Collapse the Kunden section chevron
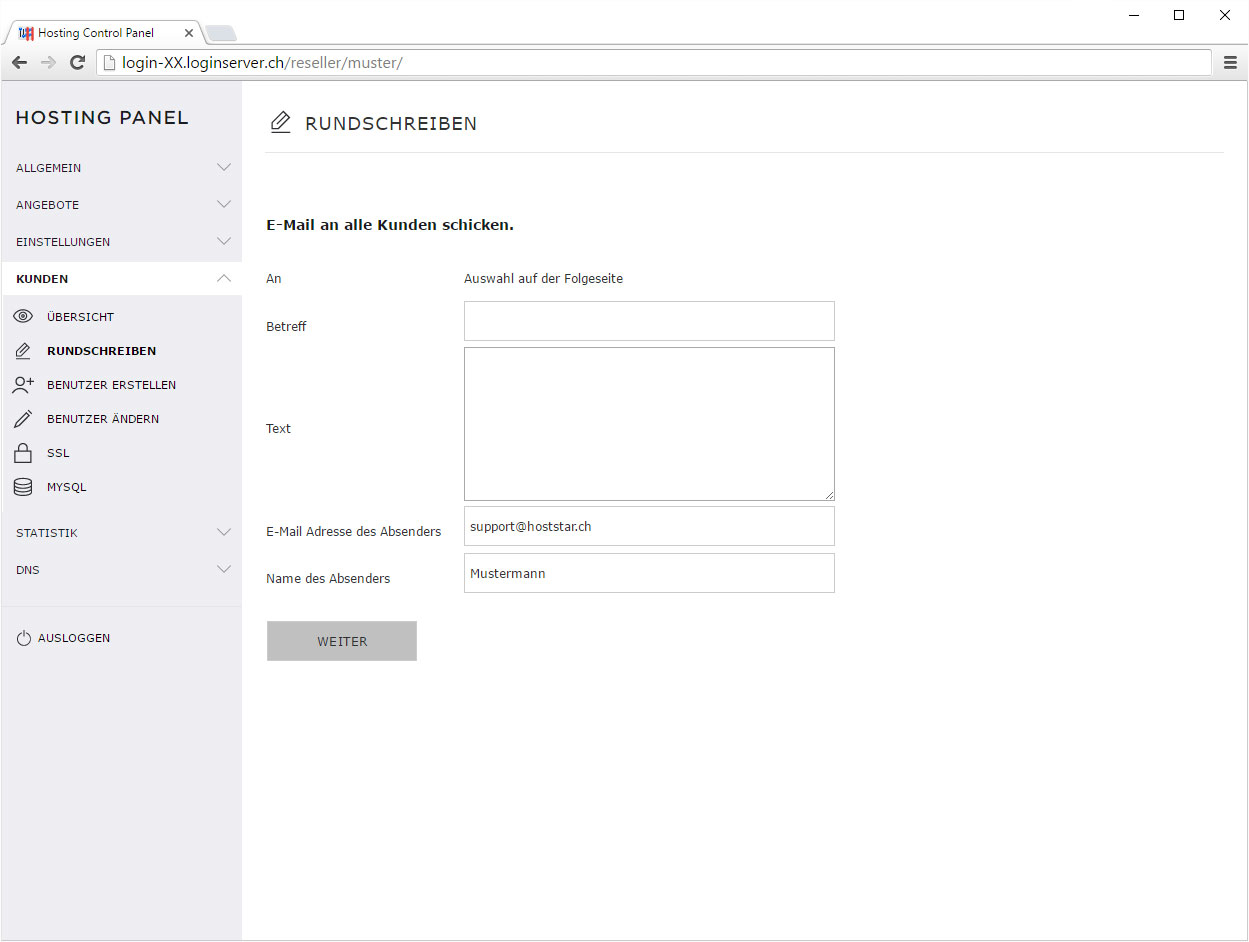Viewport: 1249px width, 942px height. click(x=224, y=279)
